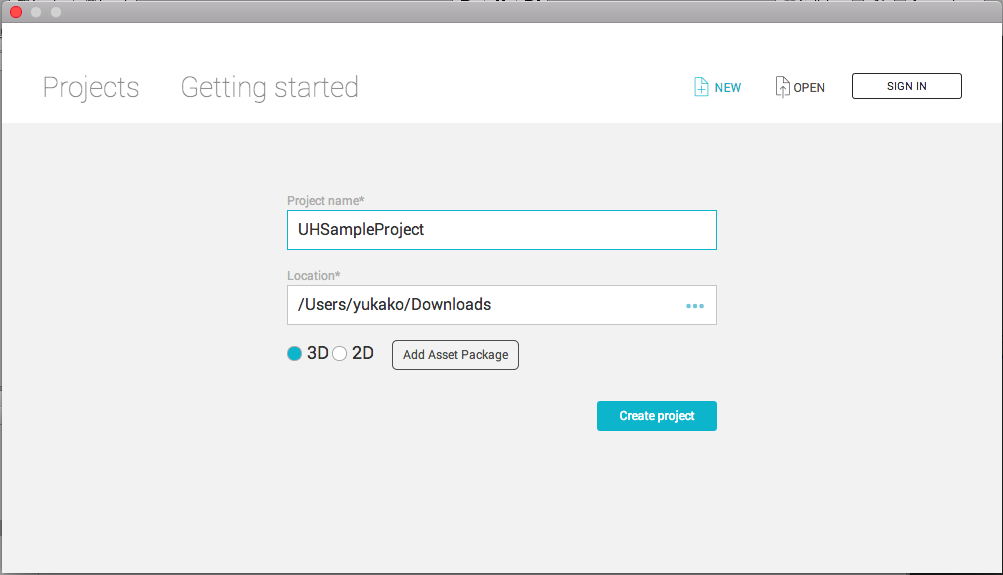Click the SIGN IN button
Image resolution: width=1003 pixels, height=575 pixels.
click(906, 86)
